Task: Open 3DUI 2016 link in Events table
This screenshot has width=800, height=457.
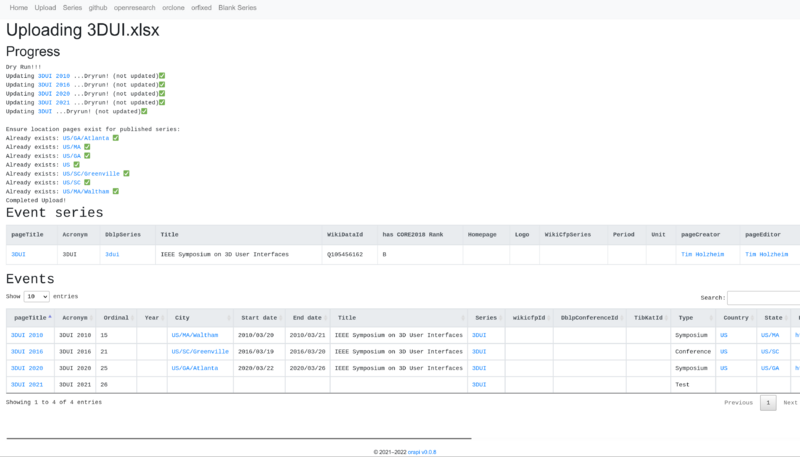Action: coord(27,352)
